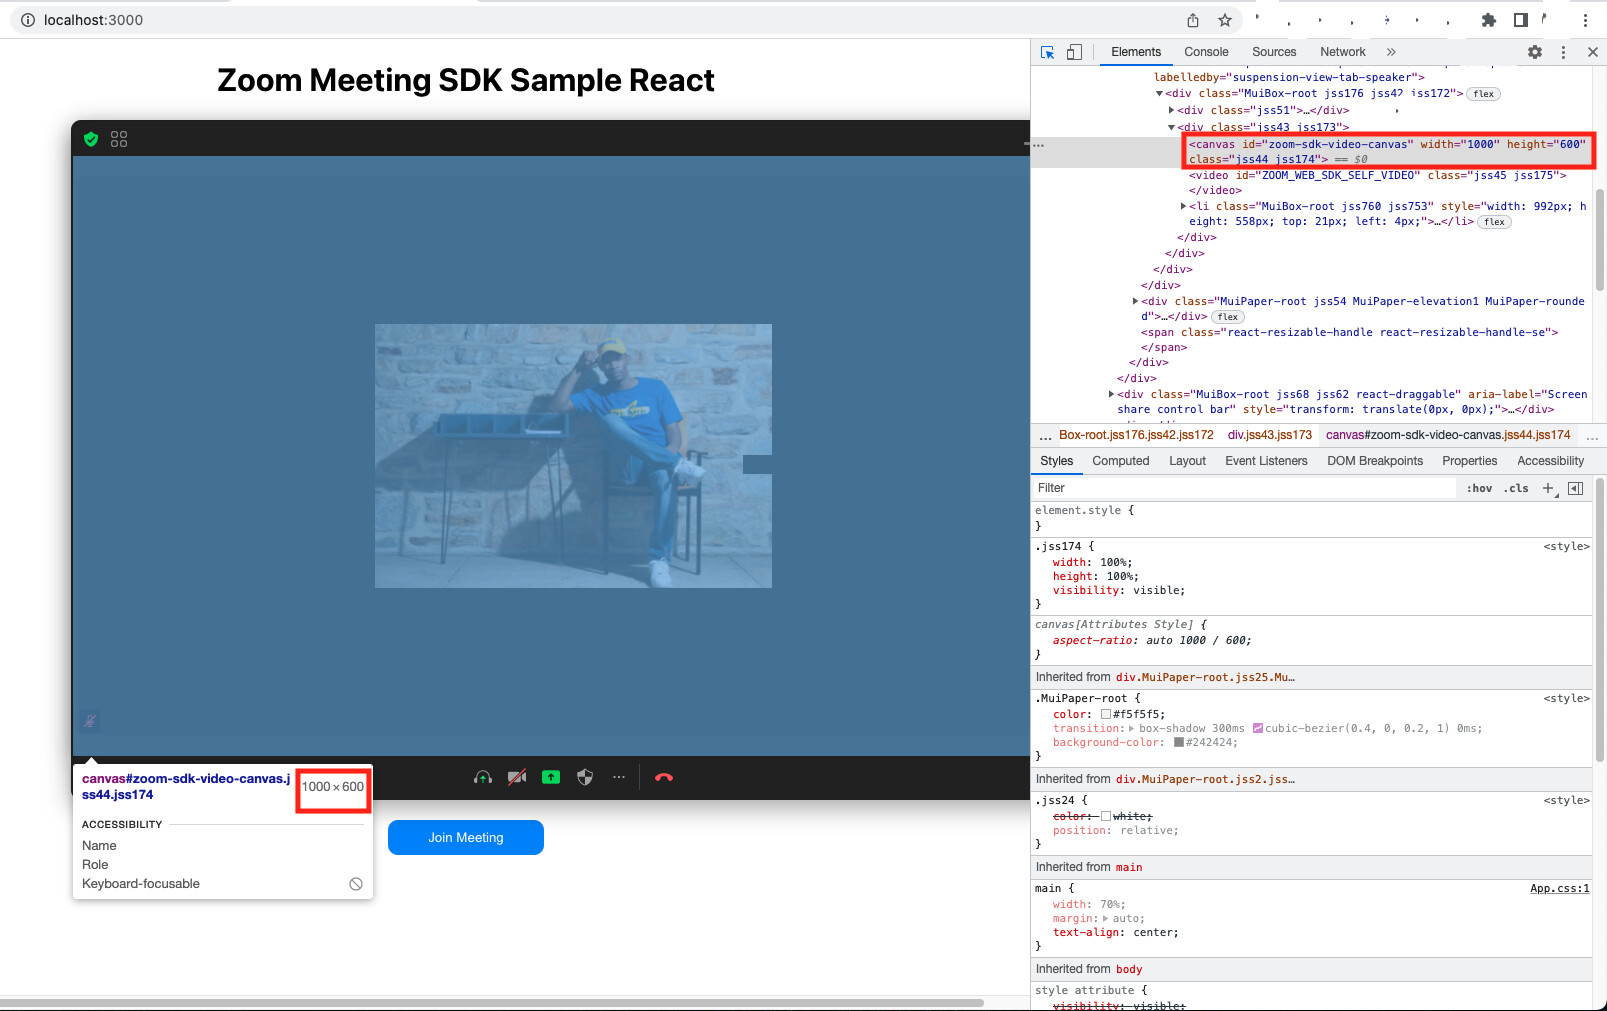The height and width of the screenshot is (1011, 1607).
Task: Bookmark this page with the star icon
Action: (1225, 20)
